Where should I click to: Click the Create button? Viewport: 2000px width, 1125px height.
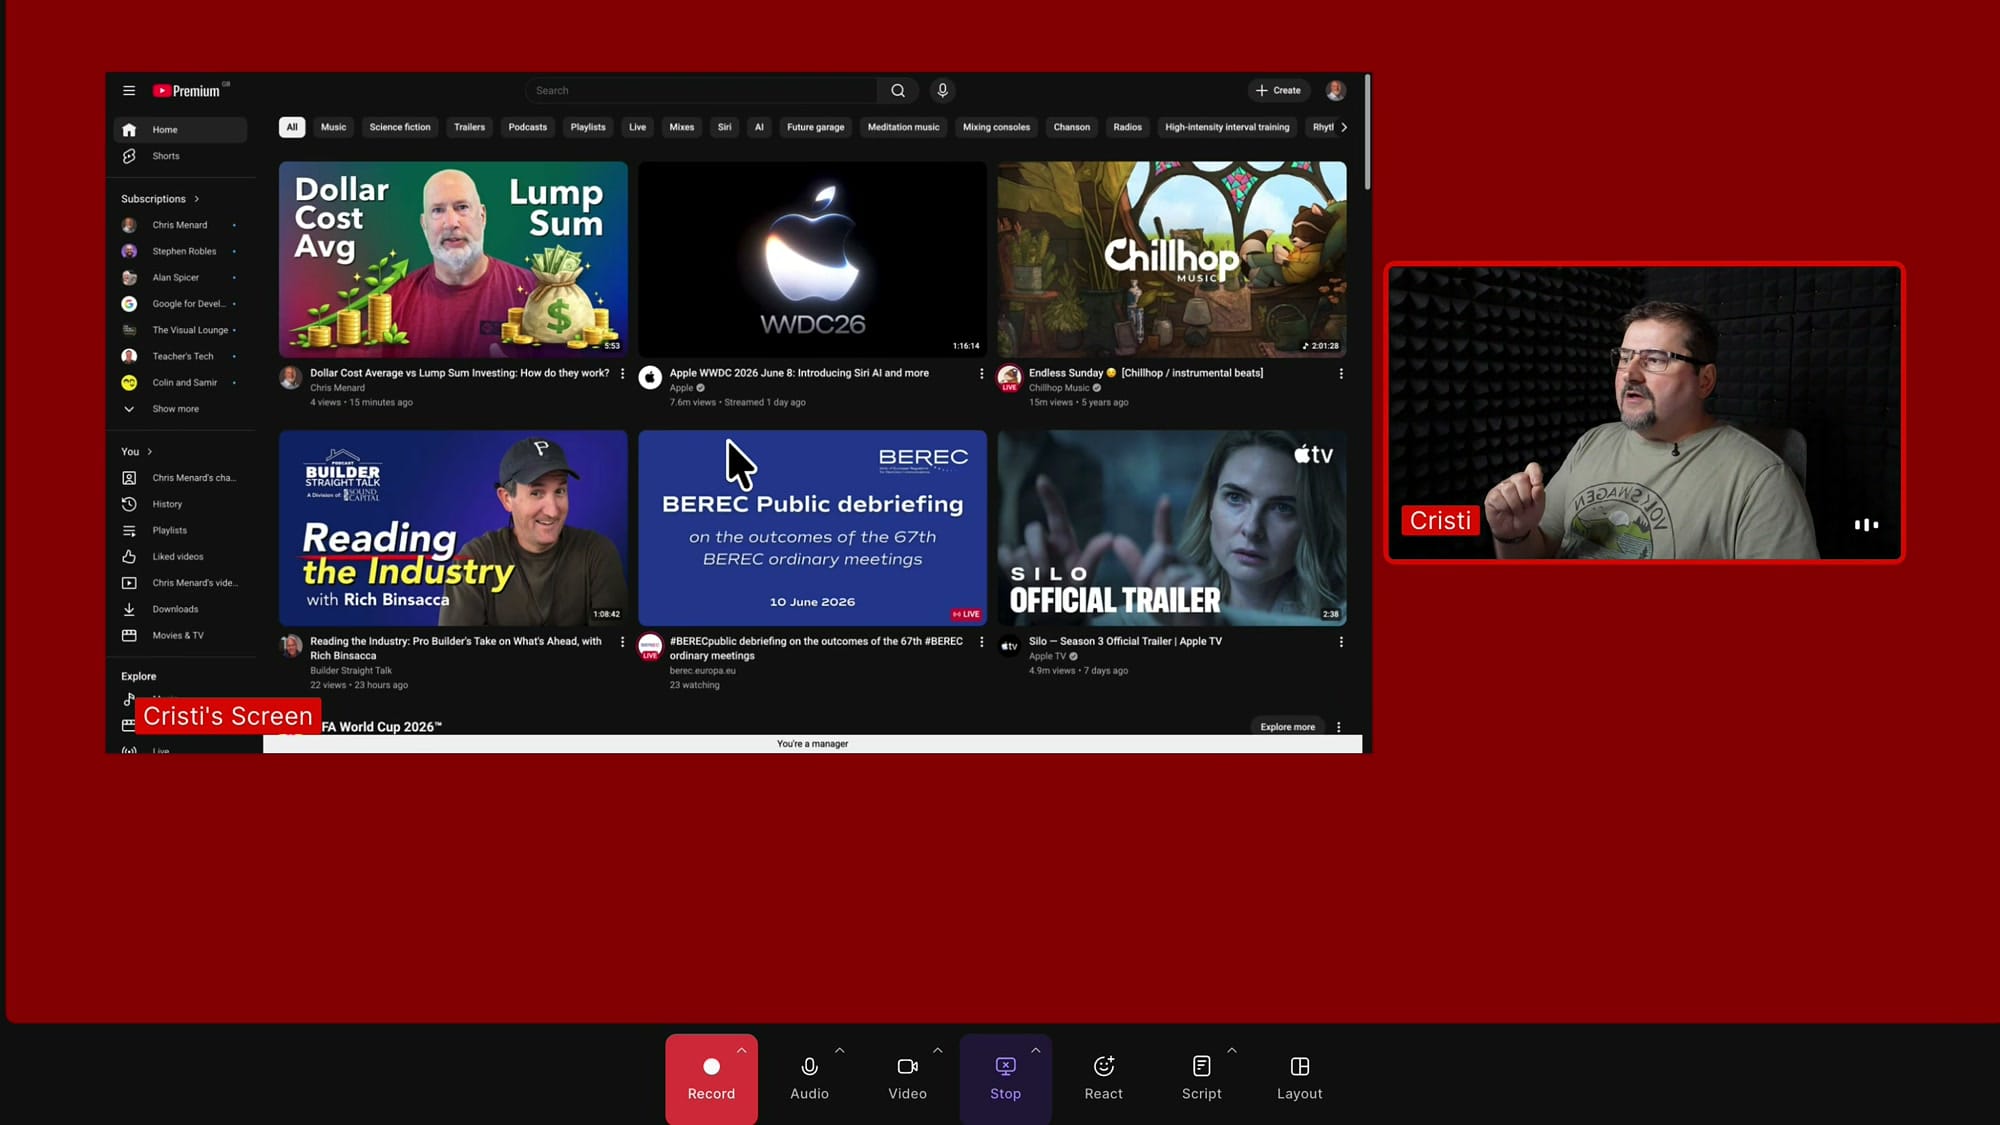1278,91
